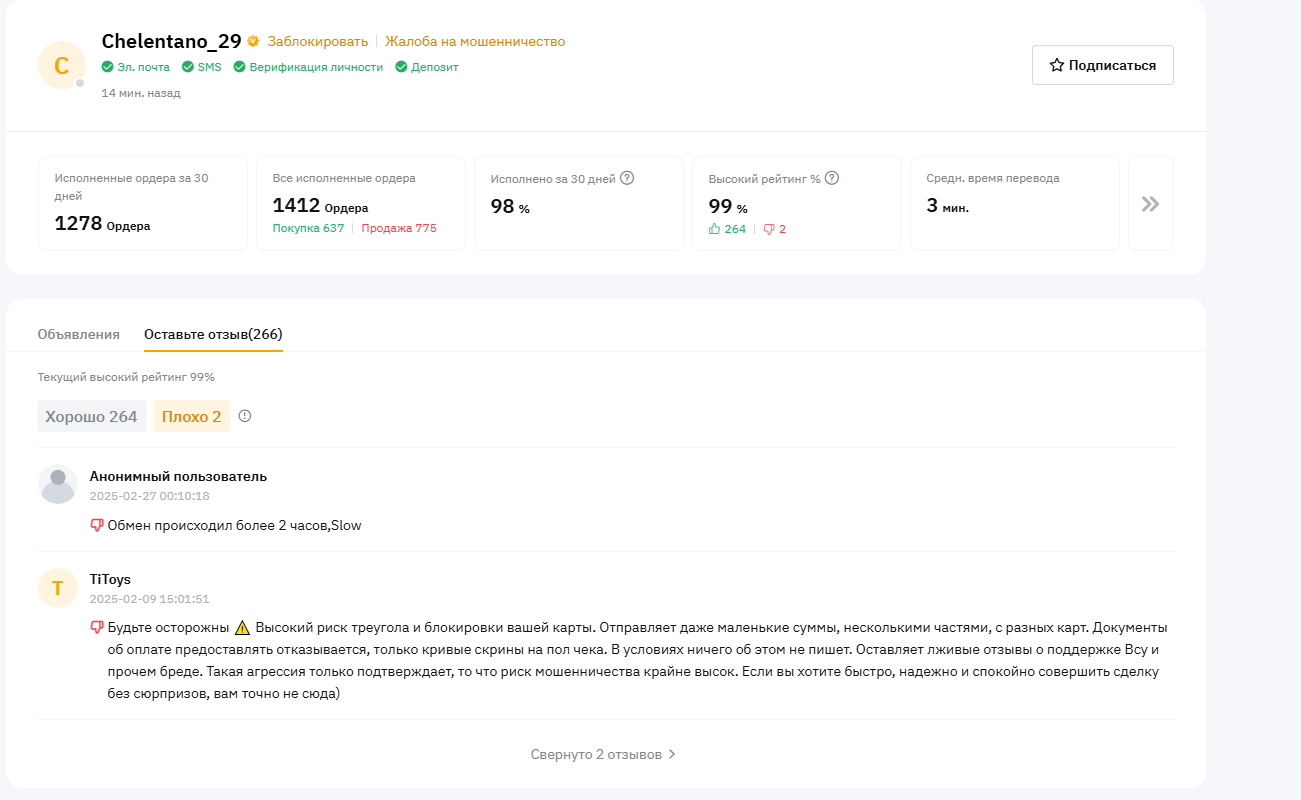
Task: Click the help icon next to "Исполнено за 30 дней"
Action: (627, 178)
